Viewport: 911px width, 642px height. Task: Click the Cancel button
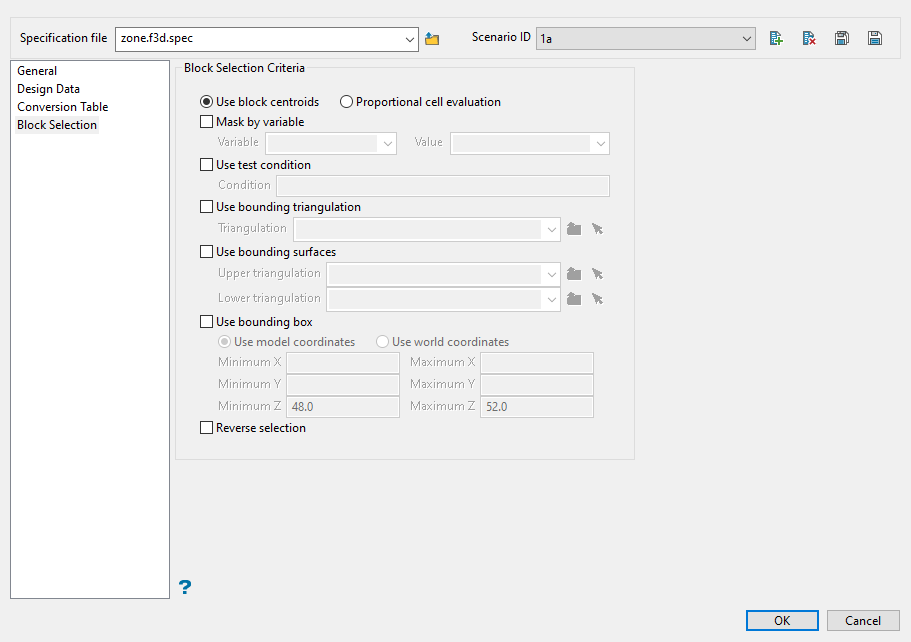pos(862,621)
